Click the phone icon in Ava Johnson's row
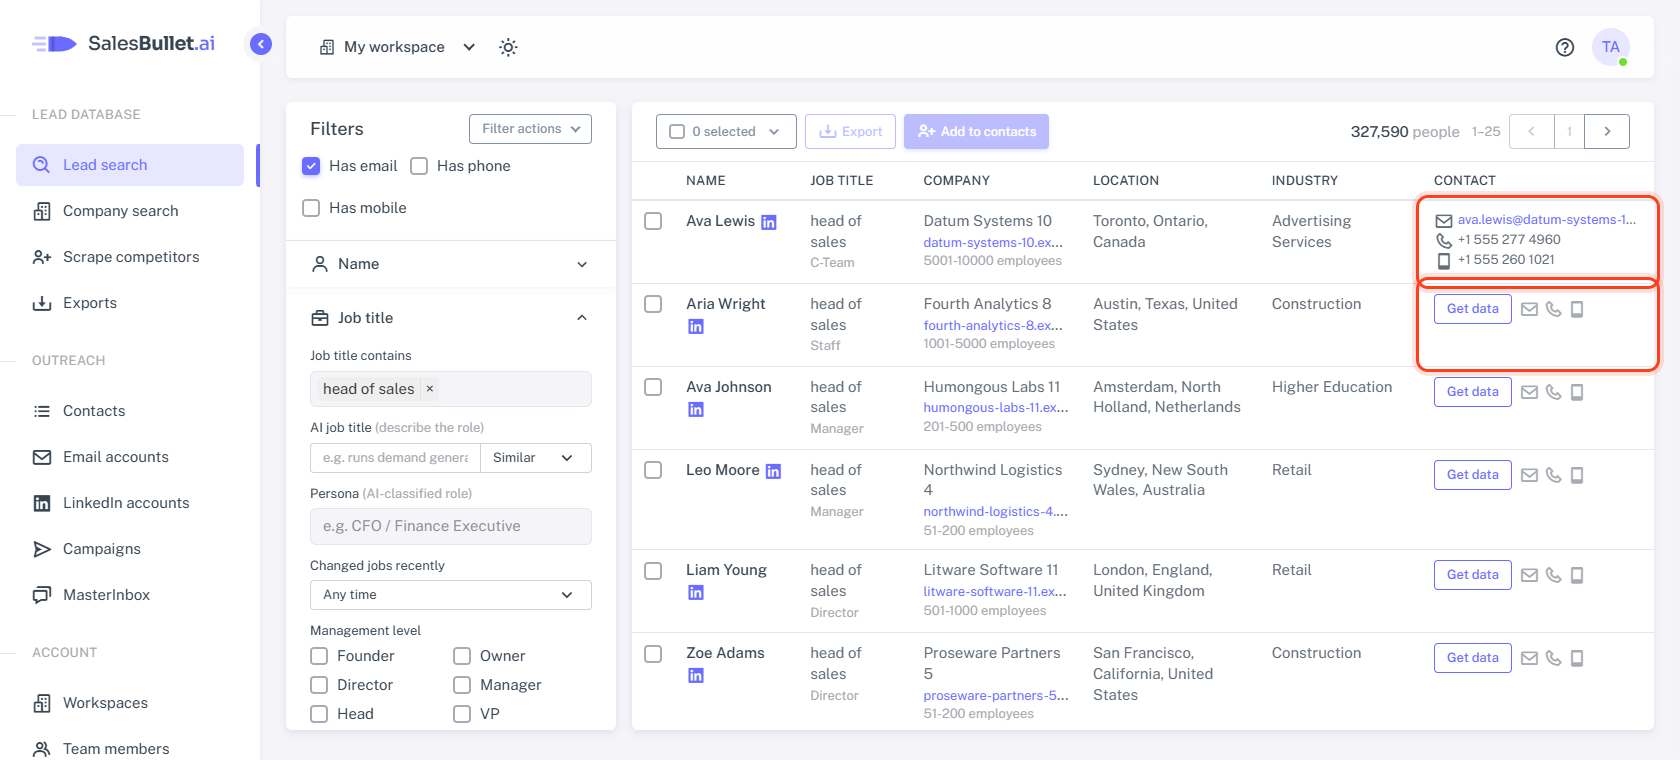 click(x=1553, y=392)
